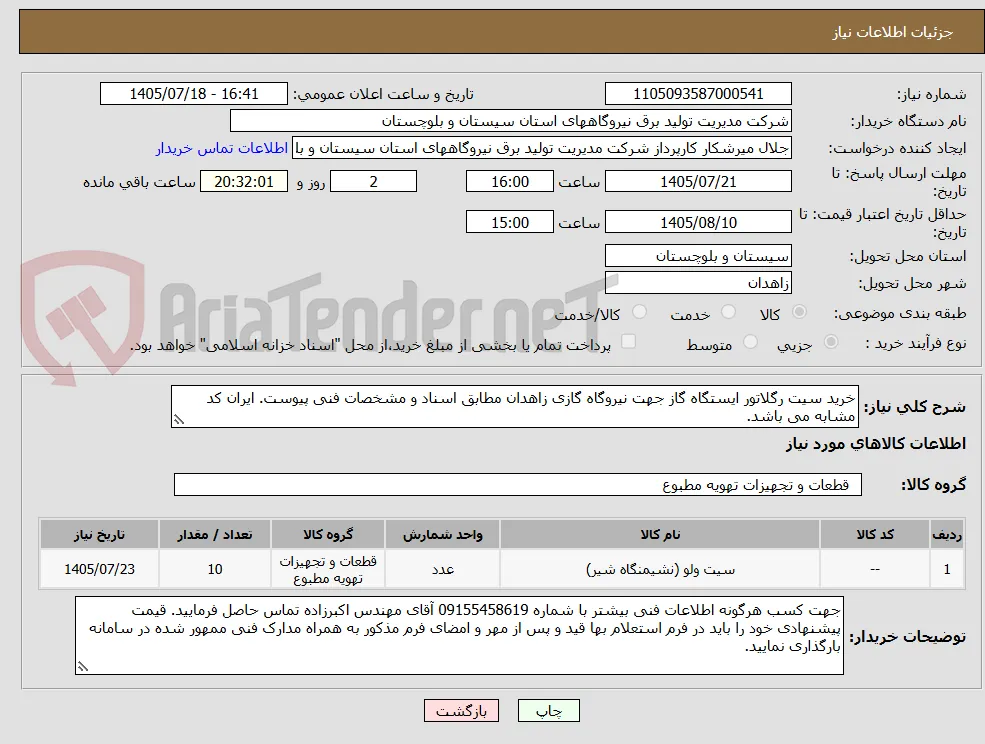Click the delivery city field زاهدان
This screenshot has width=985, height=744.
pos(698,283)
